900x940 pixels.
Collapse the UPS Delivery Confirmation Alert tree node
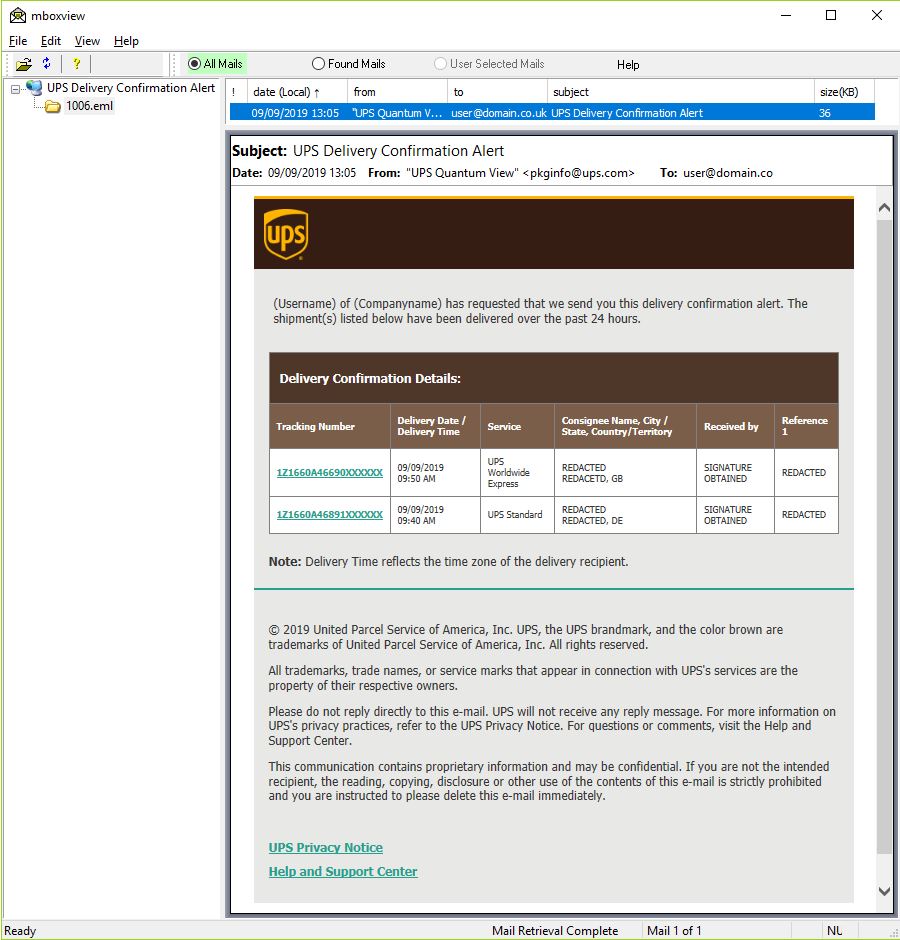coord(15,89)
